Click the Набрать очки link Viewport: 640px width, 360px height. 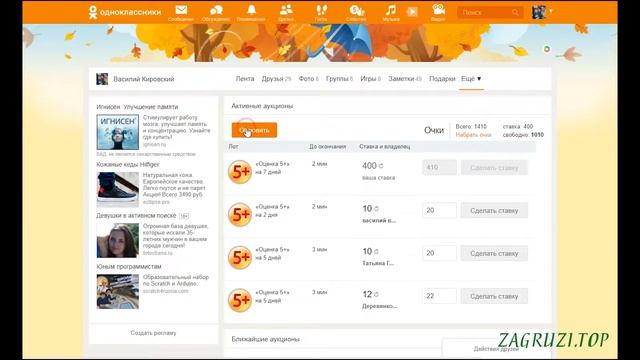point(473,135)
